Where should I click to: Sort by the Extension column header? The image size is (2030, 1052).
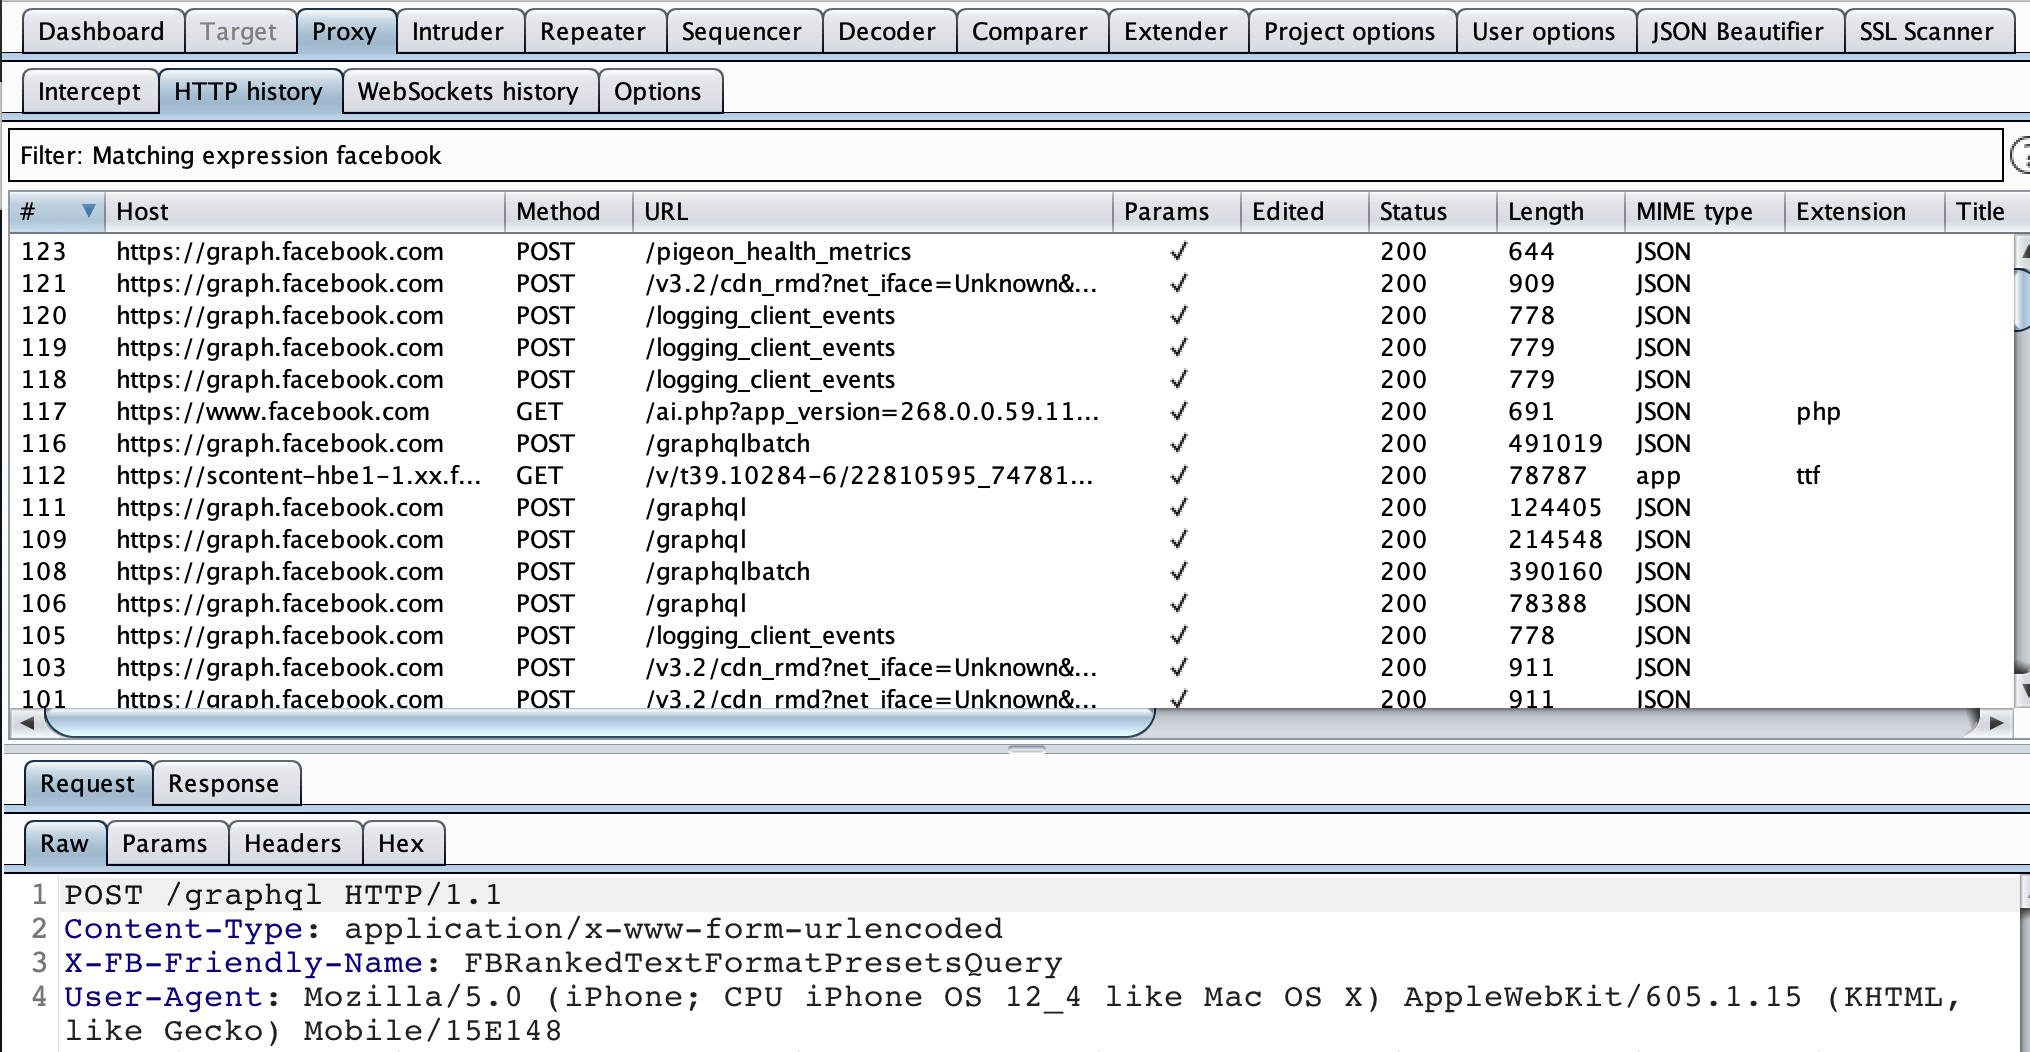pyautogui.click(x=1865, y=211)
